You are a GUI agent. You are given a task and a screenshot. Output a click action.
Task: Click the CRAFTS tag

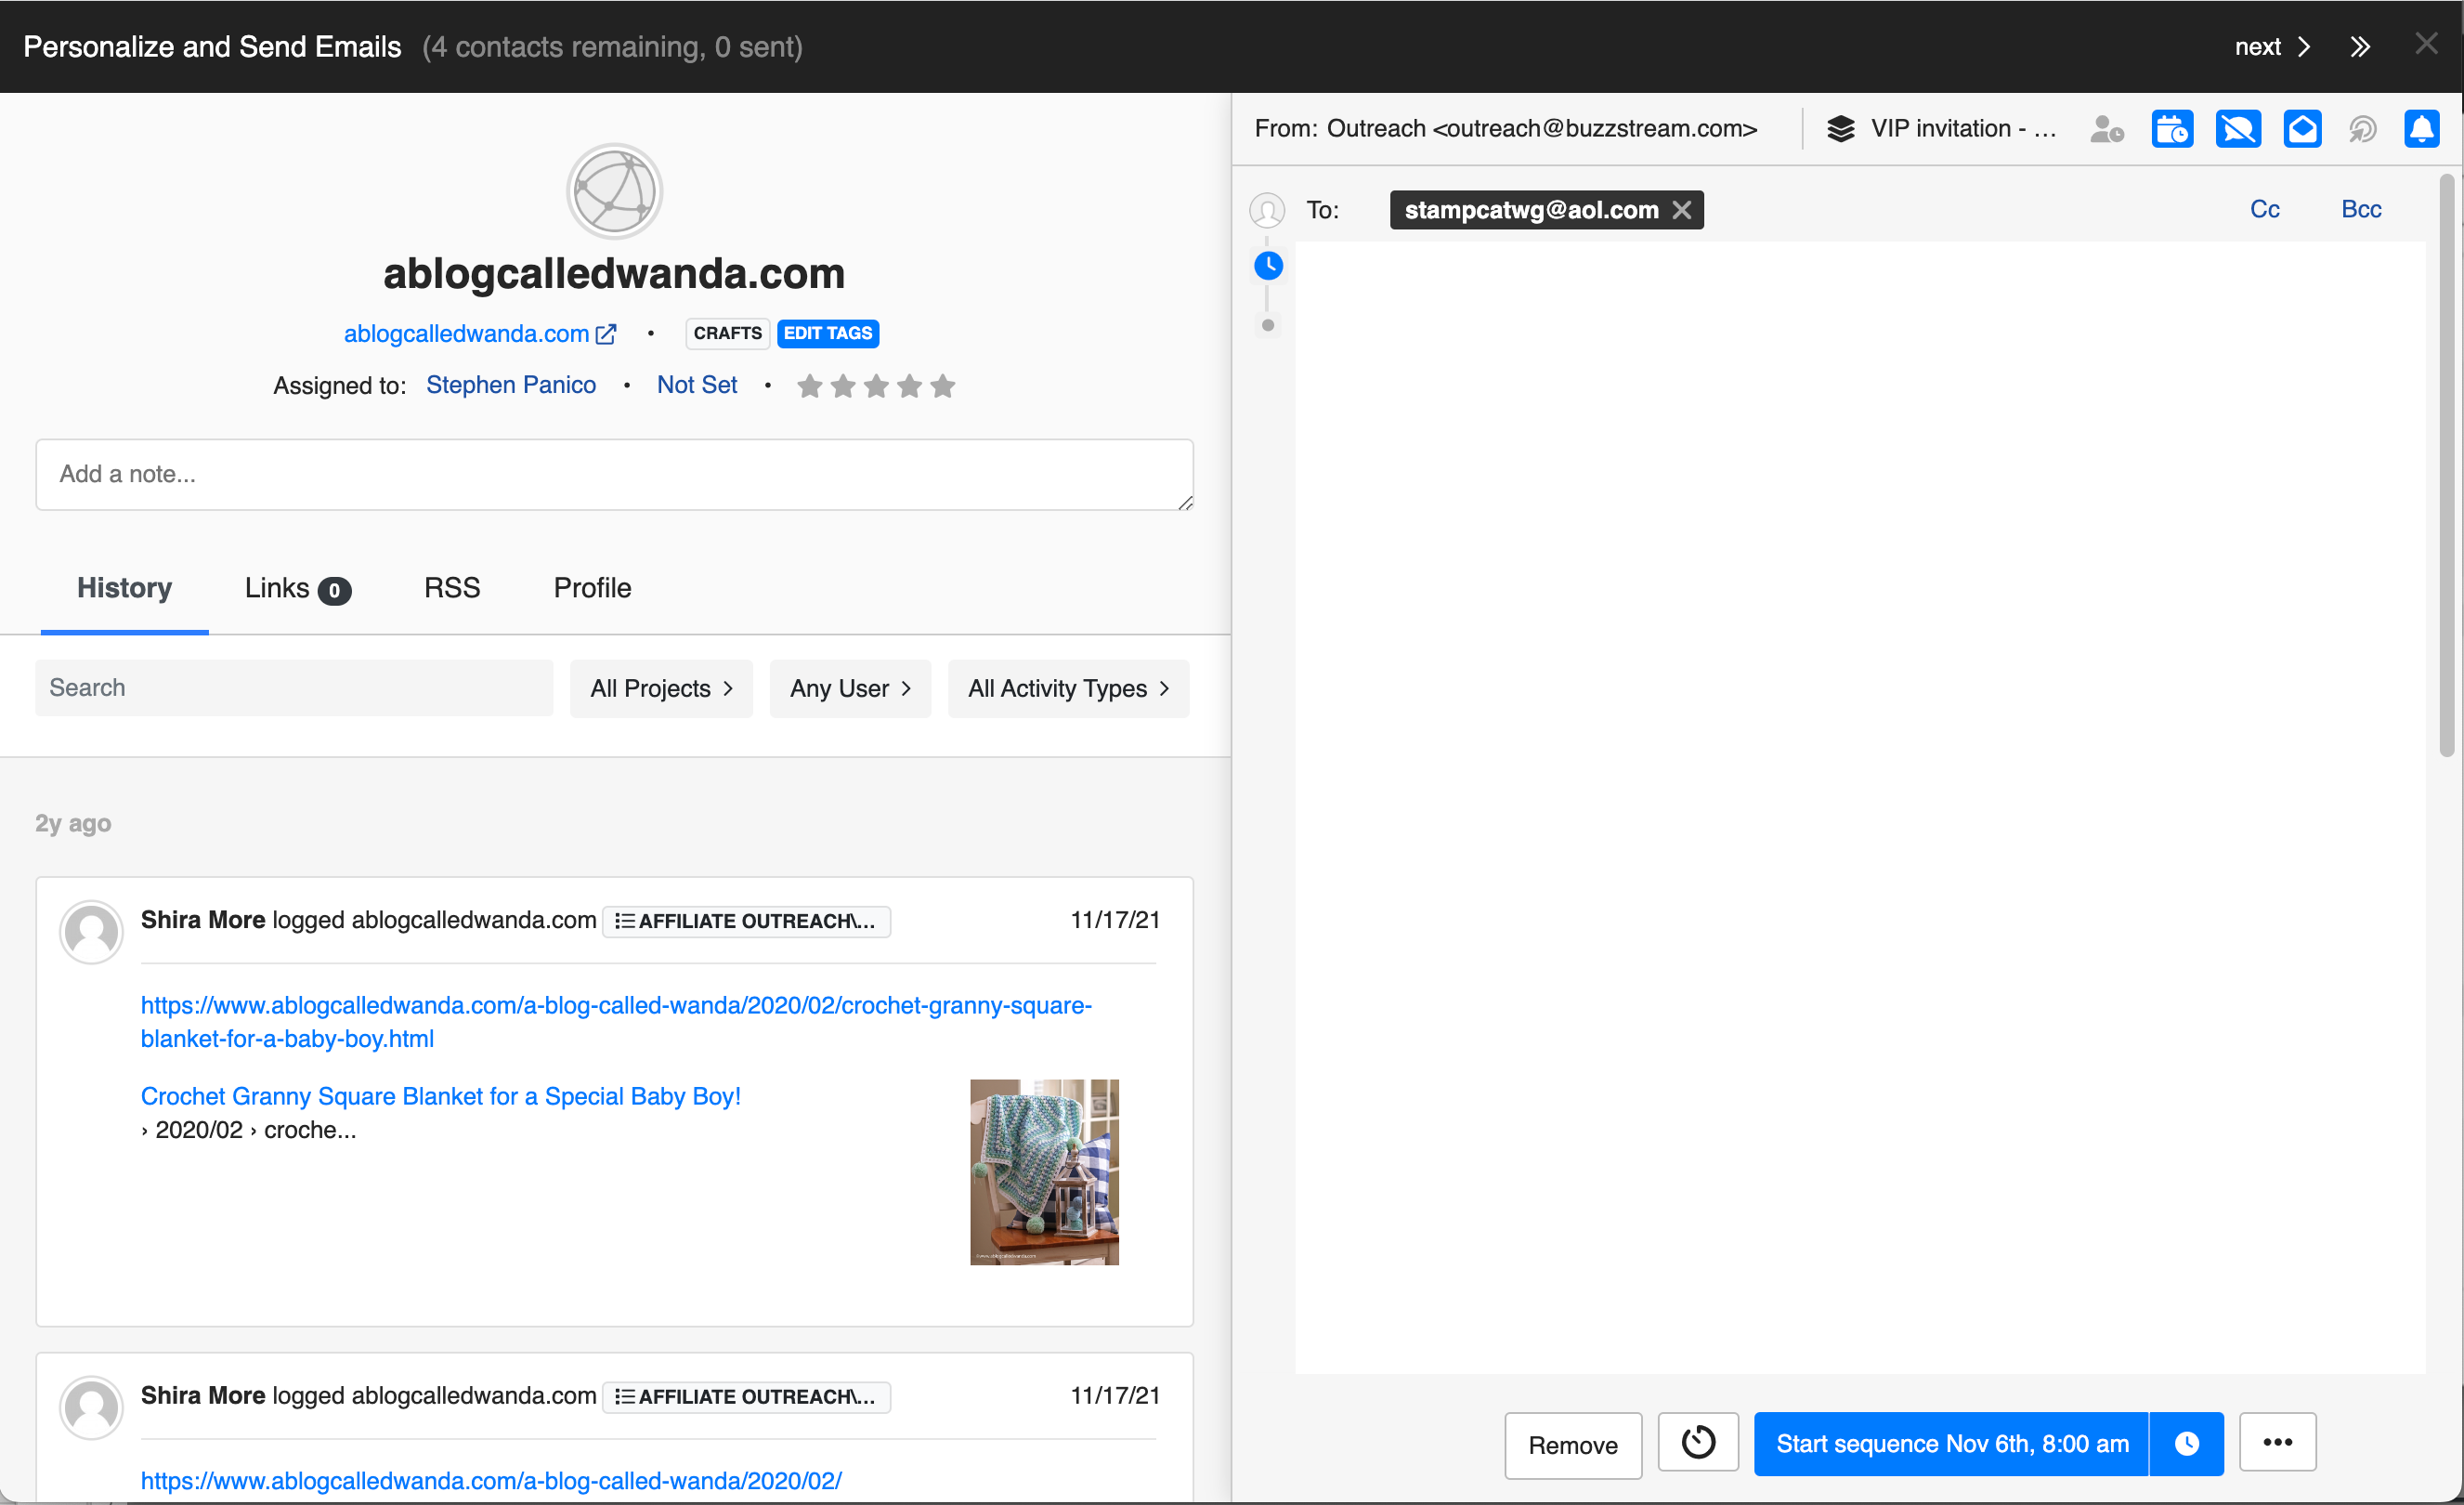[x=727, y=333]
